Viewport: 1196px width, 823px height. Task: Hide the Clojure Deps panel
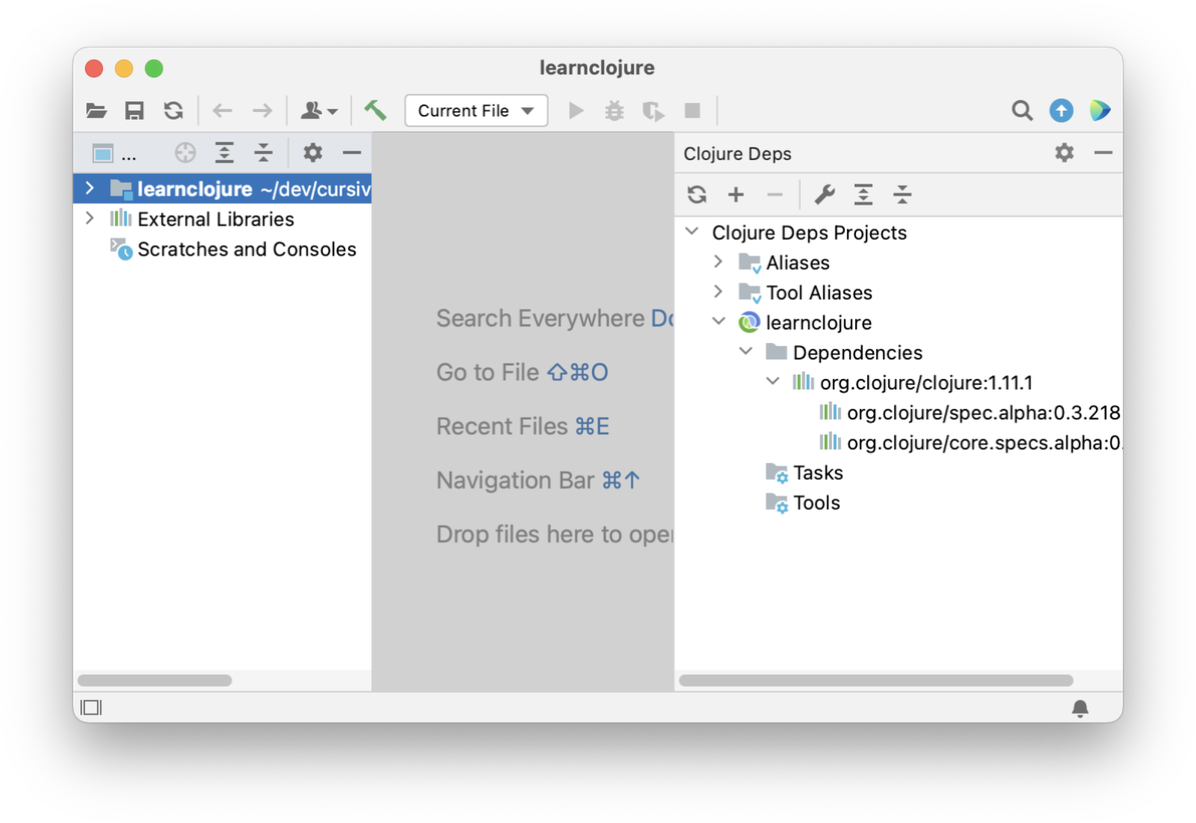[1103, 153]
